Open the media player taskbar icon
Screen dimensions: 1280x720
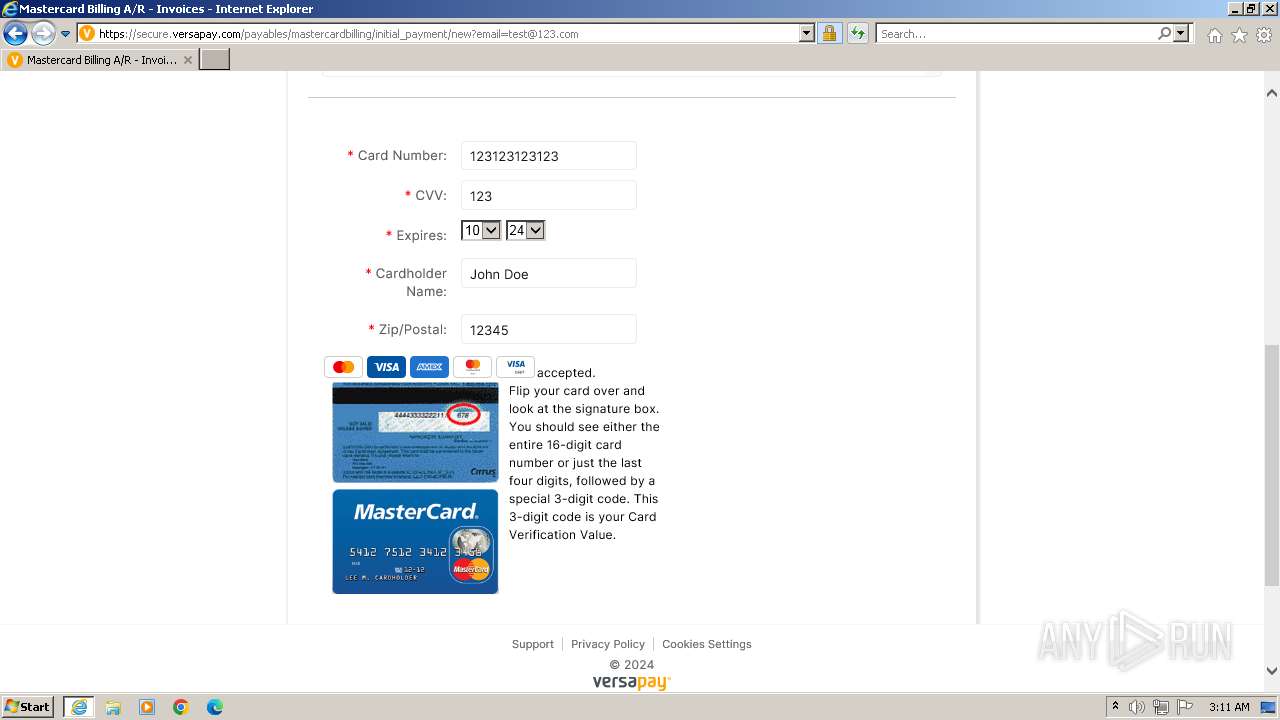(x=146, y=707)
